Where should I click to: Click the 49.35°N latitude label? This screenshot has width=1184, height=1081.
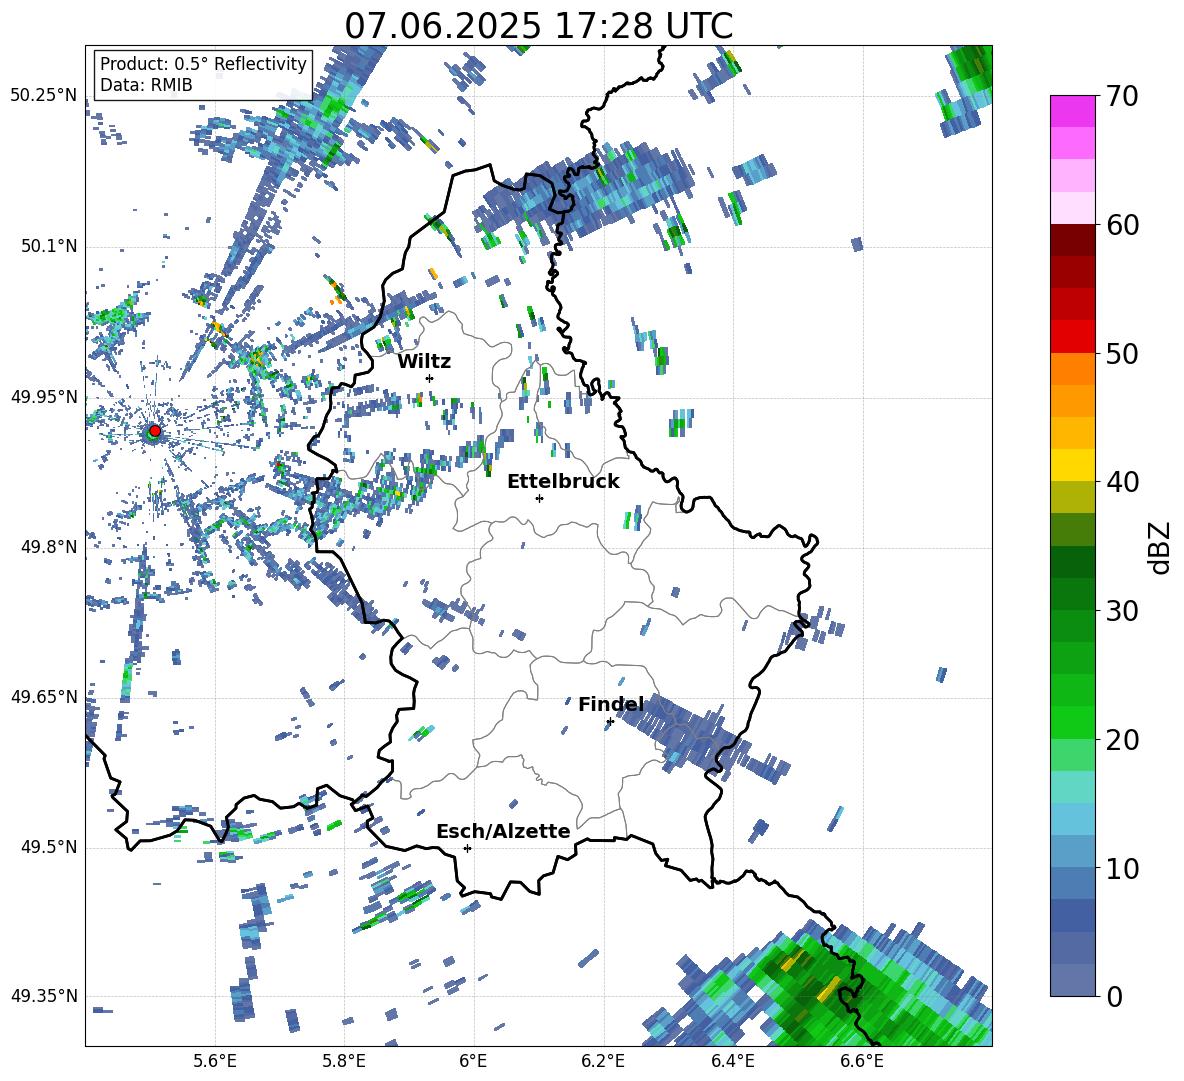[x=44, y=996]
